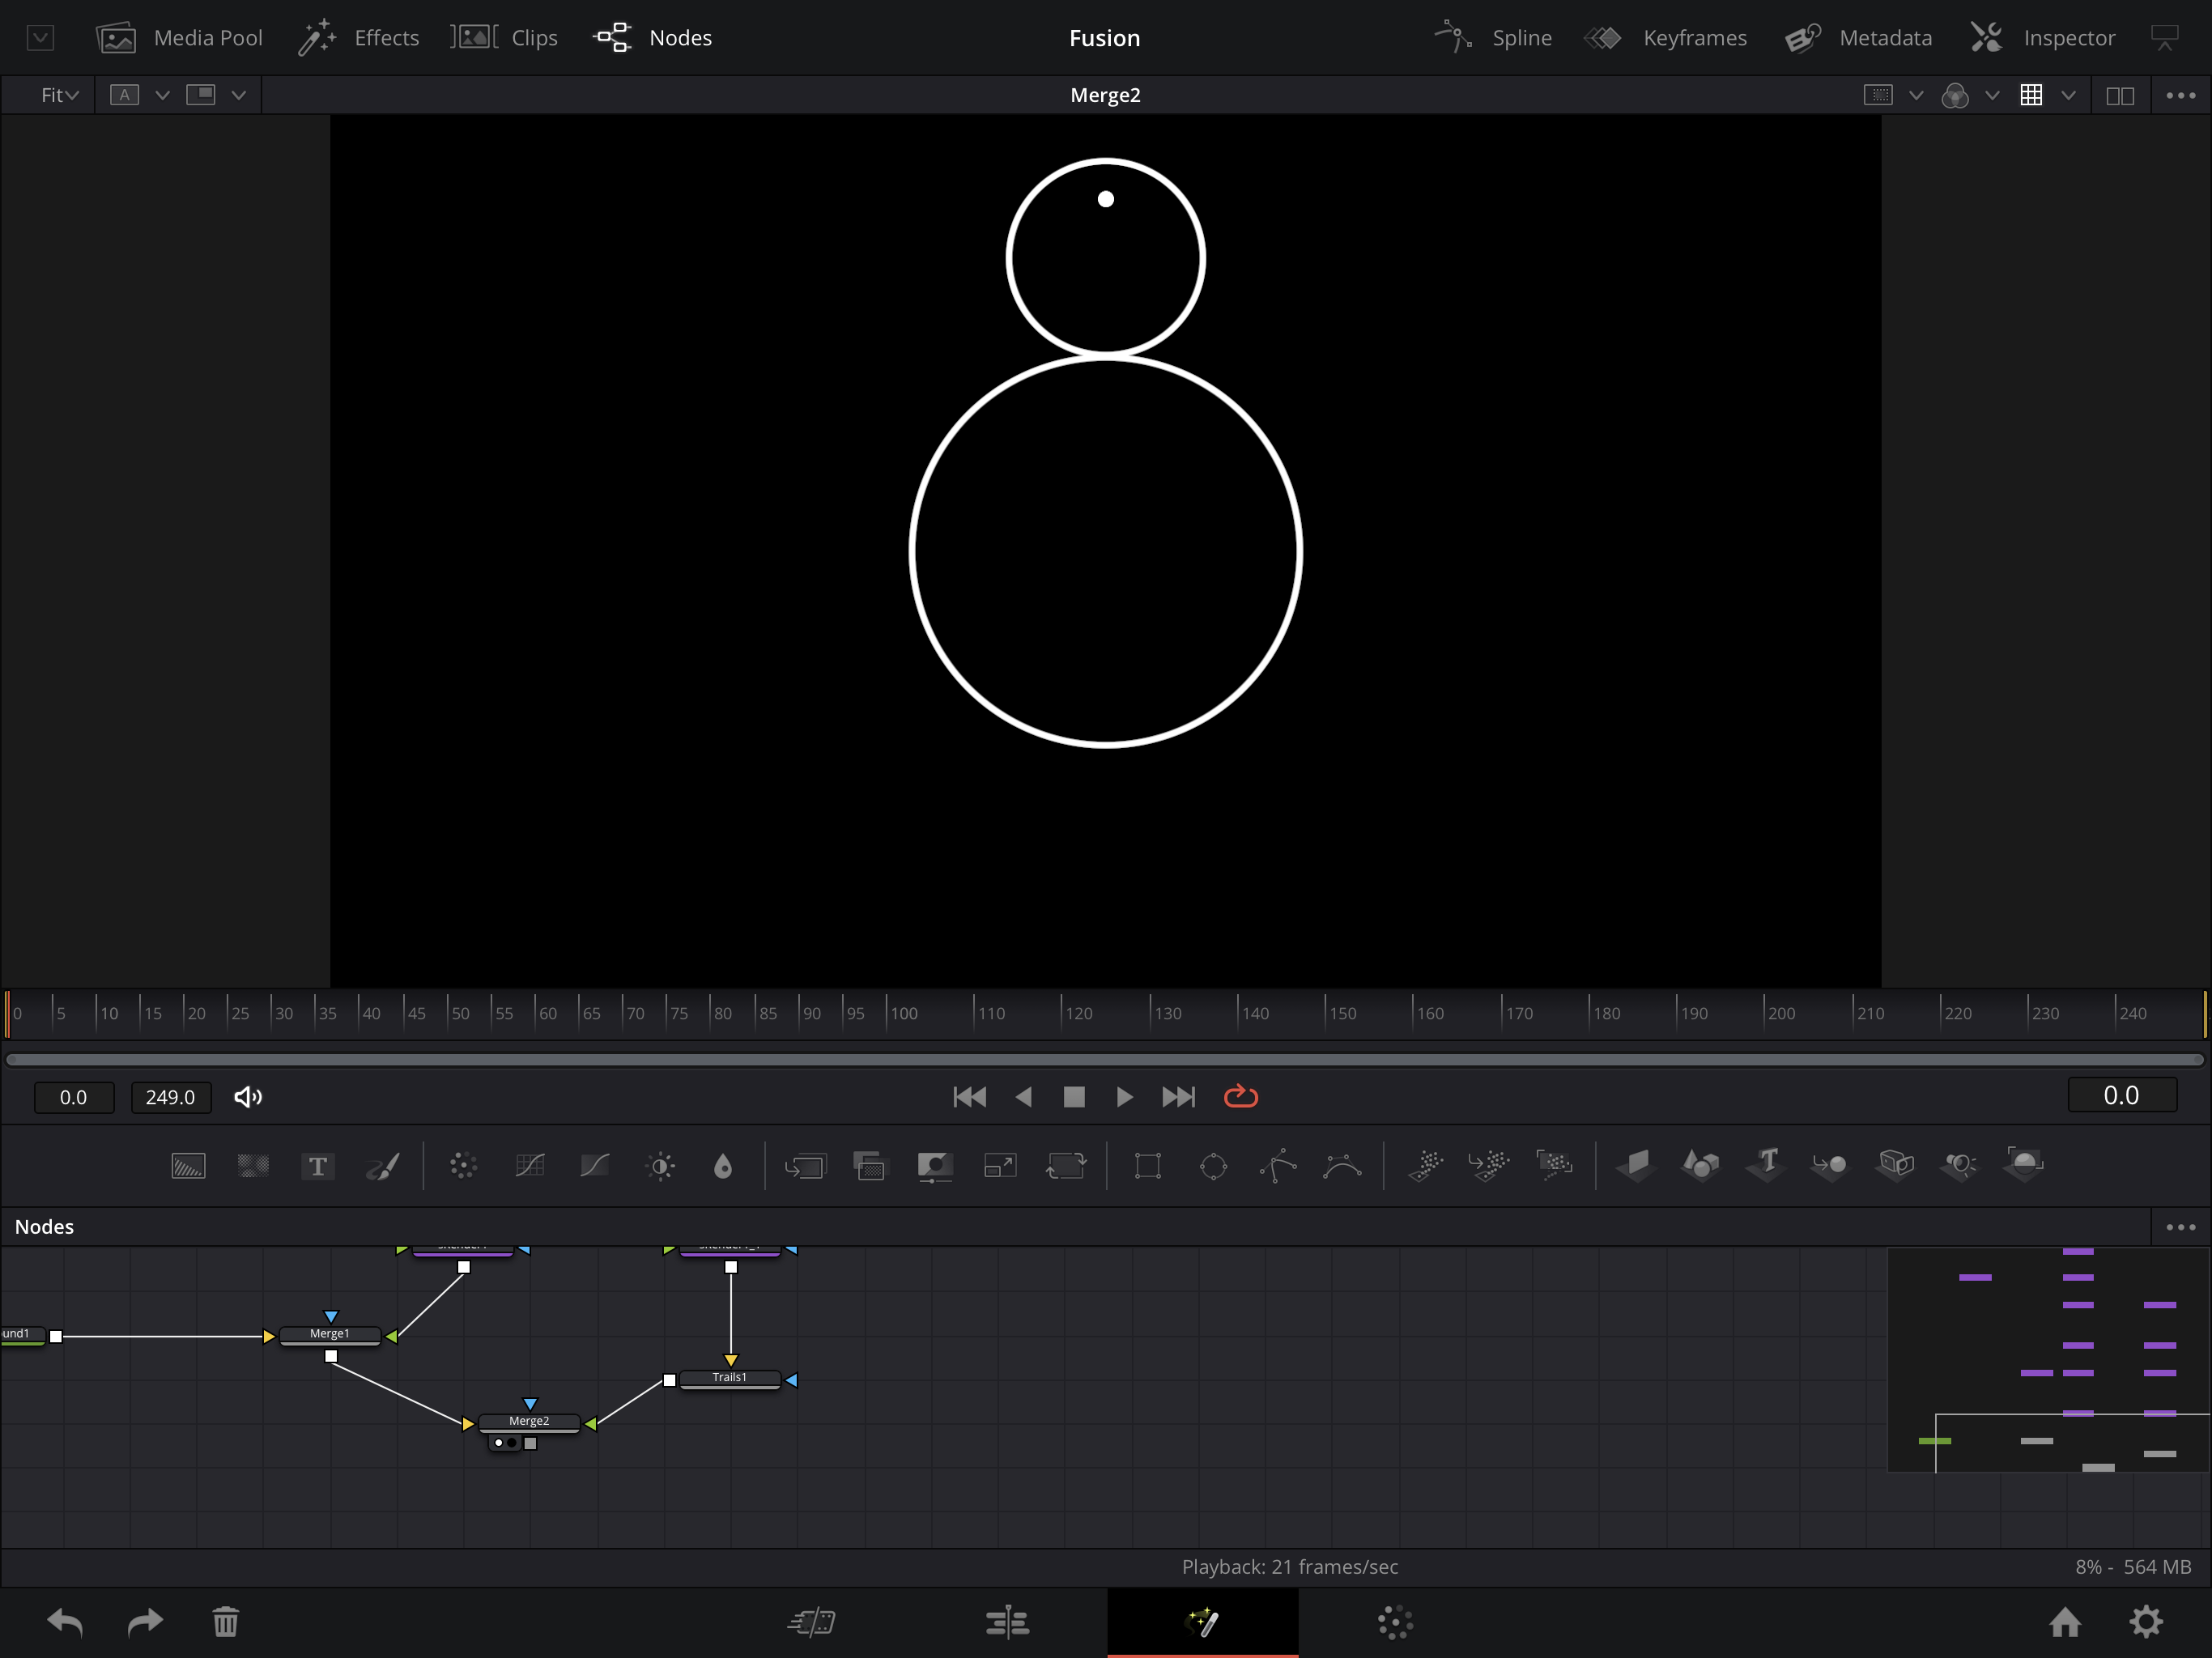Viewport: 2212px width, 1658px height.
Task: Add a Renderer 3D node
Action: coord(2024,1164)
